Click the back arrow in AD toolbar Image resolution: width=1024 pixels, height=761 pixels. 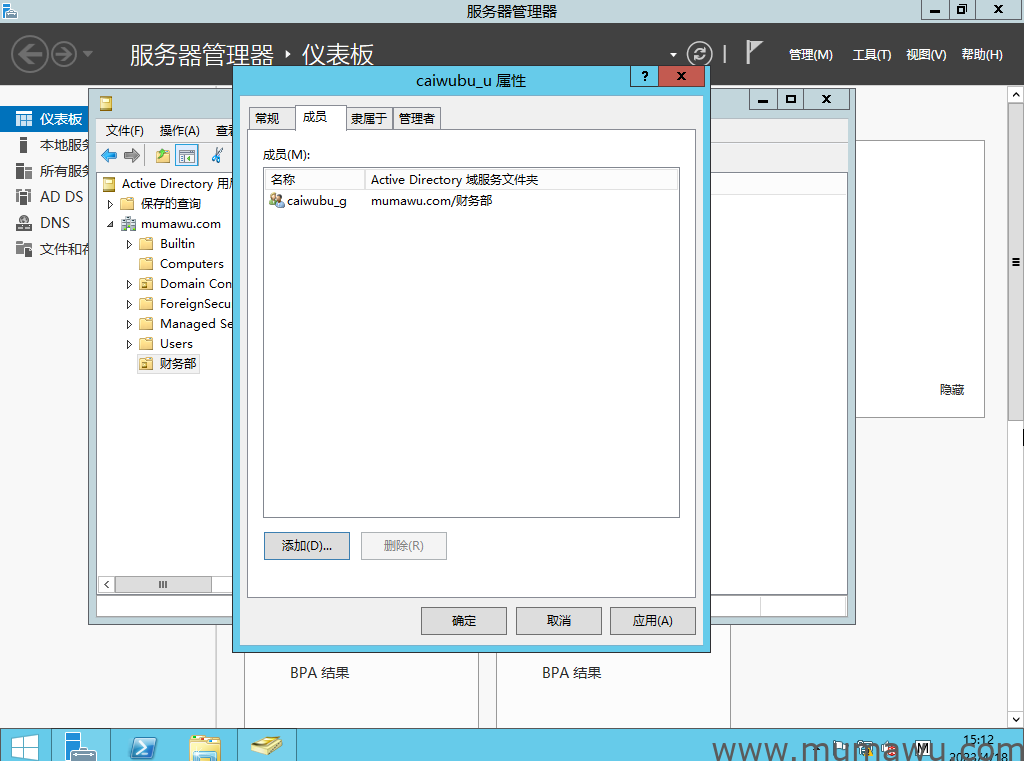pos(109,155)
